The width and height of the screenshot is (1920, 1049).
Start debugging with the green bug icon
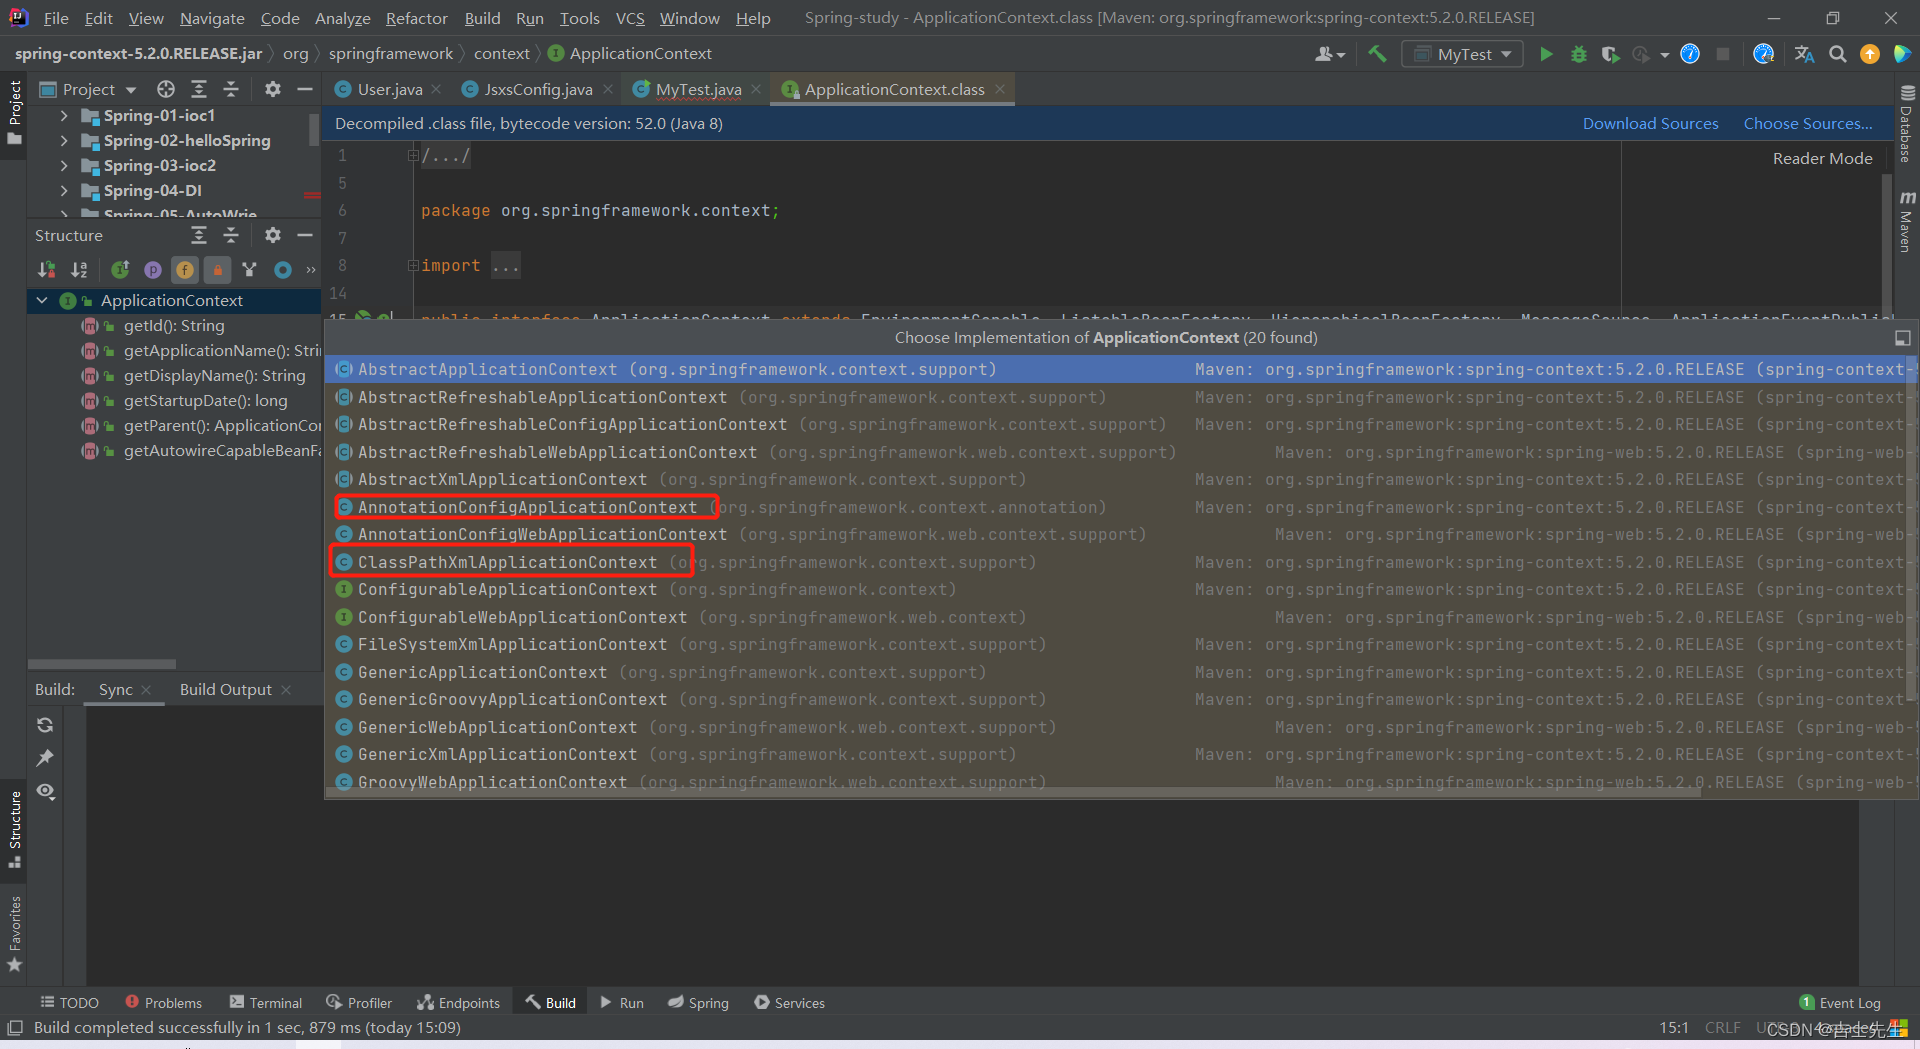(1579, 54)
